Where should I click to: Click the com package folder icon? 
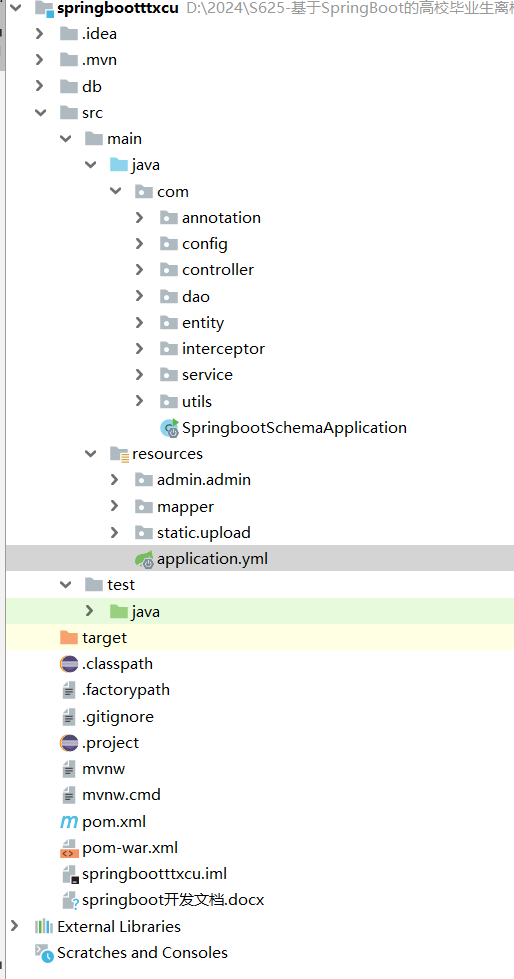coord(144,192)
